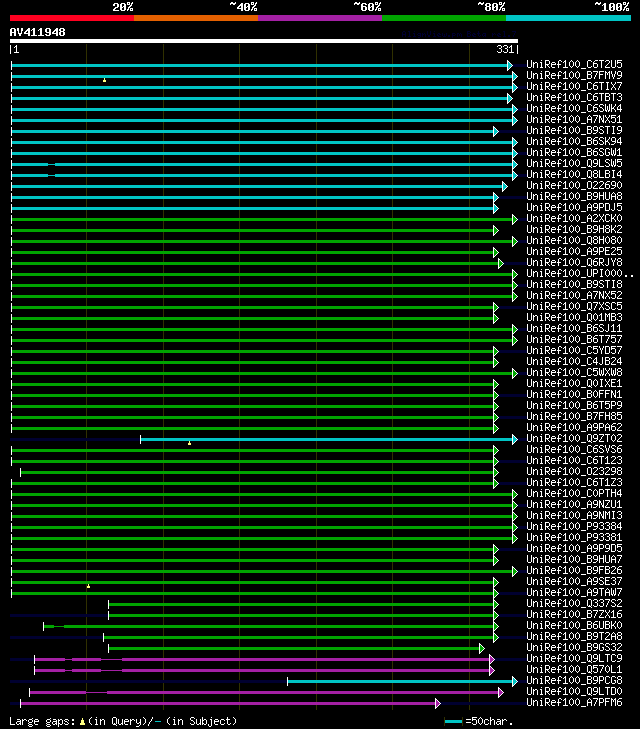
Task: Select the UniRef100_A9PDJ5 label
Action: [x=574, y=207]
